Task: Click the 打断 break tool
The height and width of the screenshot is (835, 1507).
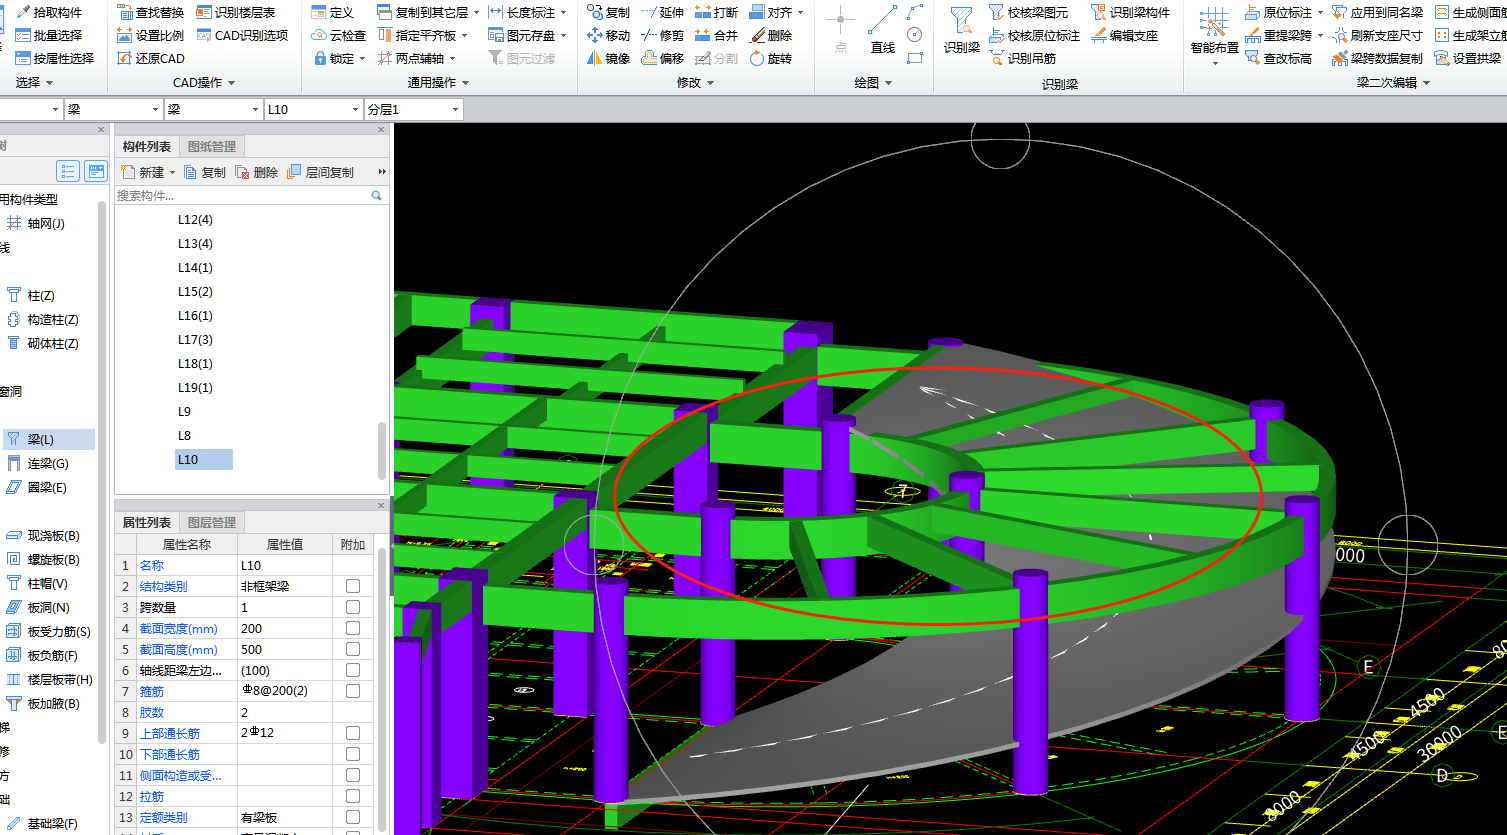Action: [717, 12]
